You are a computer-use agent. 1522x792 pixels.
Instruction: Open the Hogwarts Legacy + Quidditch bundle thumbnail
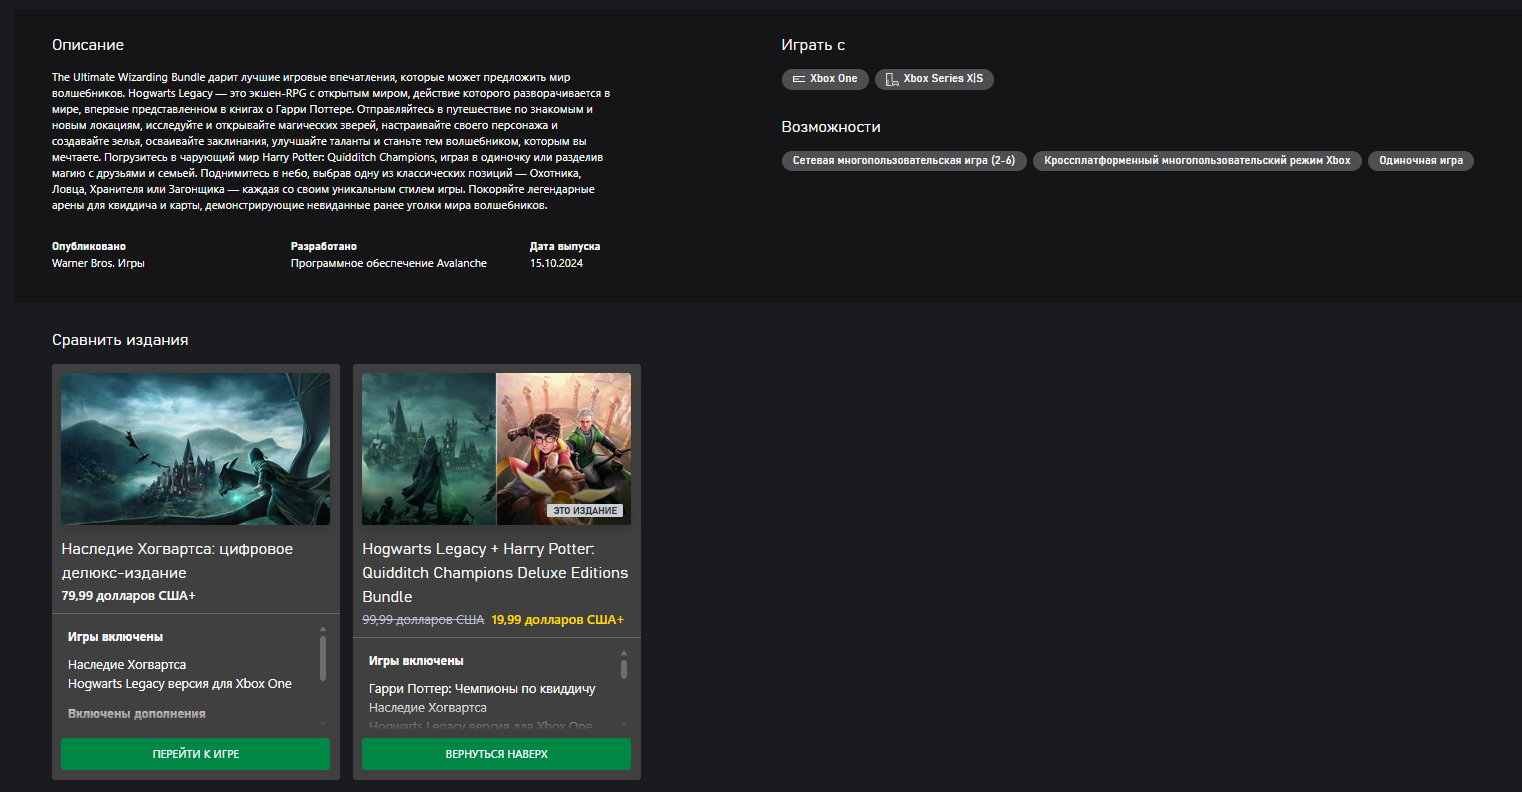496,449
